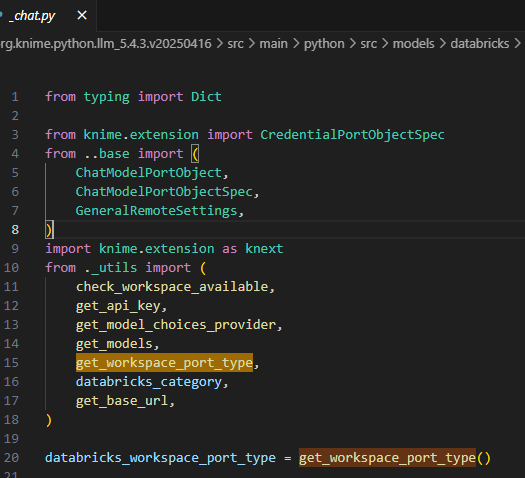Click 'get_model_choices_provider' on line 13

[x=176, y=325]
